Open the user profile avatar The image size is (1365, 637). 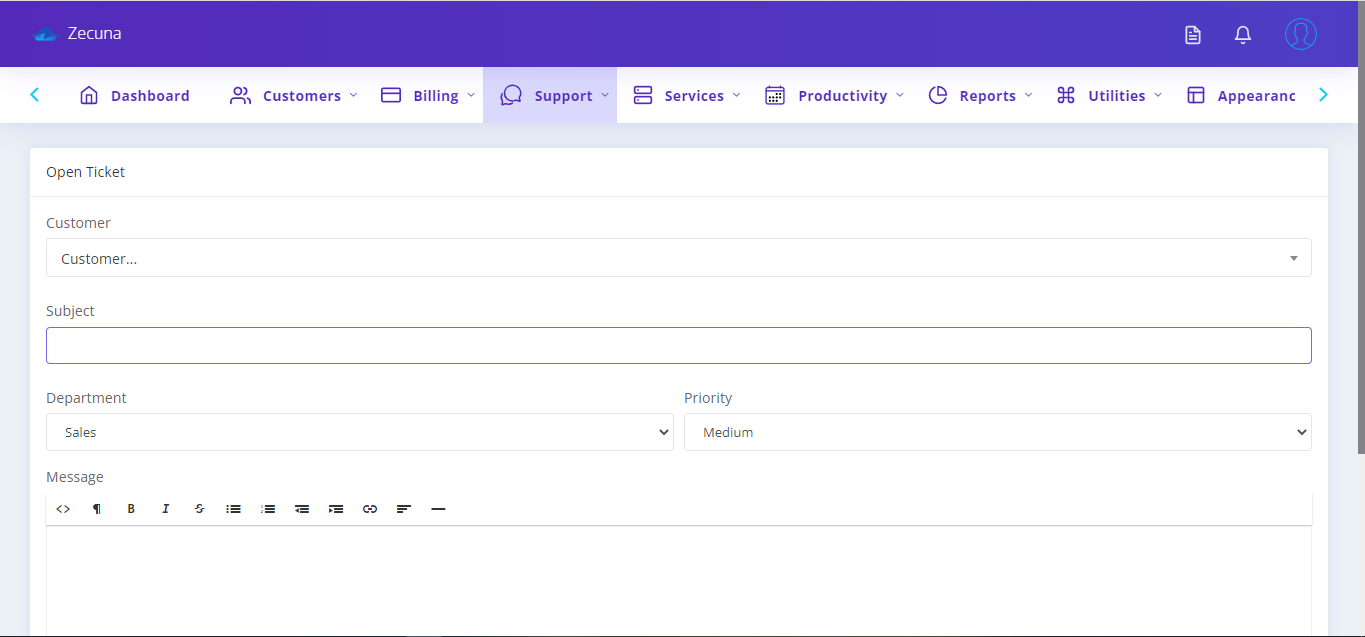(x=1300, y=33)
